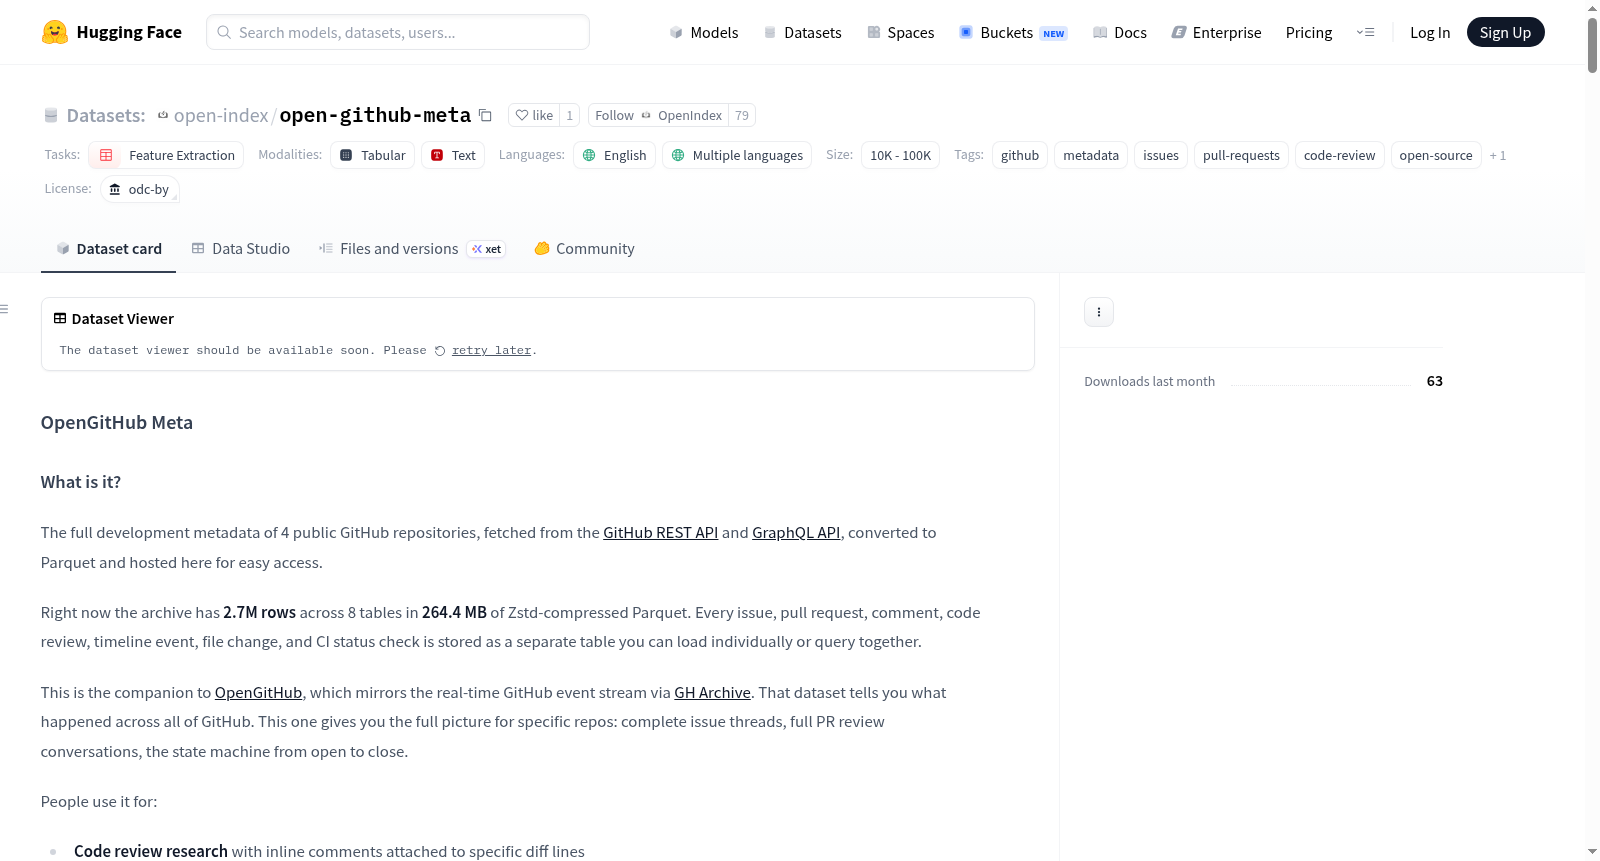
Task: Open the Files and versions tab
Action: coord(412,249)
